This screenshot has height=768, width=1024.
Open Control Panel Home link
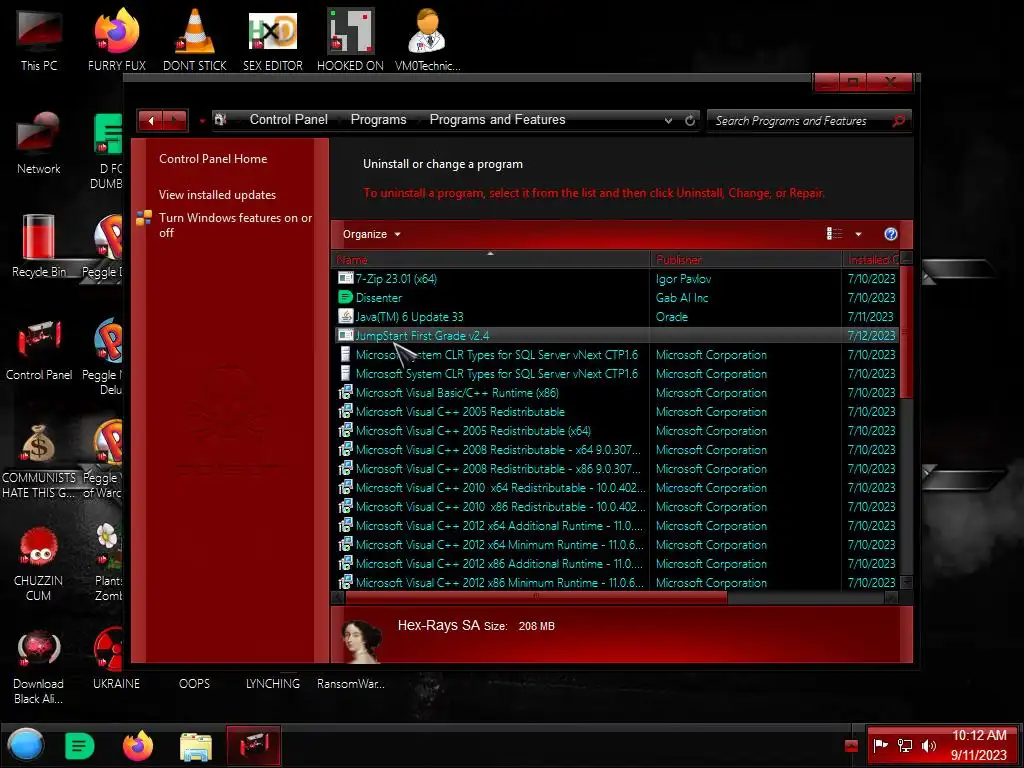tap(213, 159)
